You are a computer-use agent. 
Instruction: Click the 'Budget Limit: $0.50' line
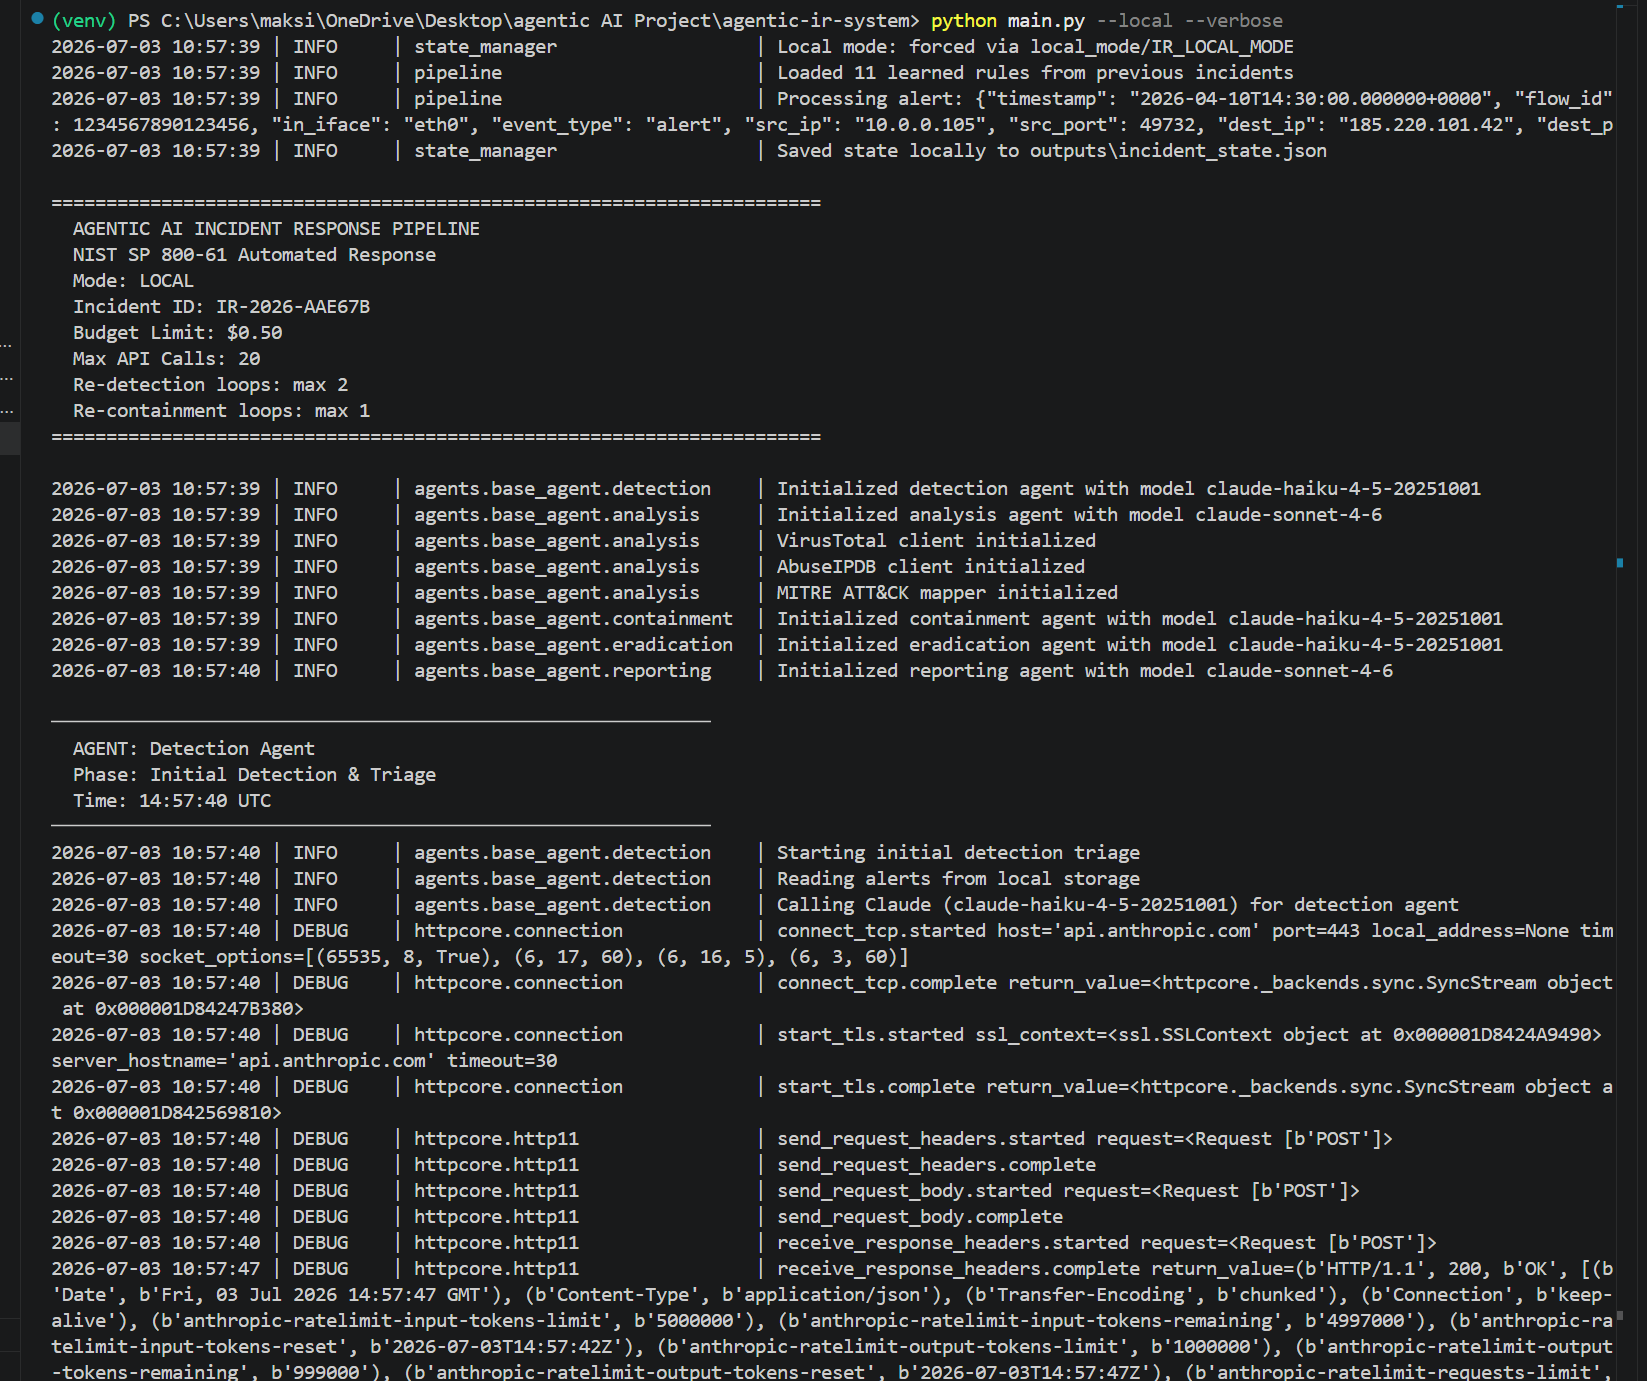click(x=177, y=333)
